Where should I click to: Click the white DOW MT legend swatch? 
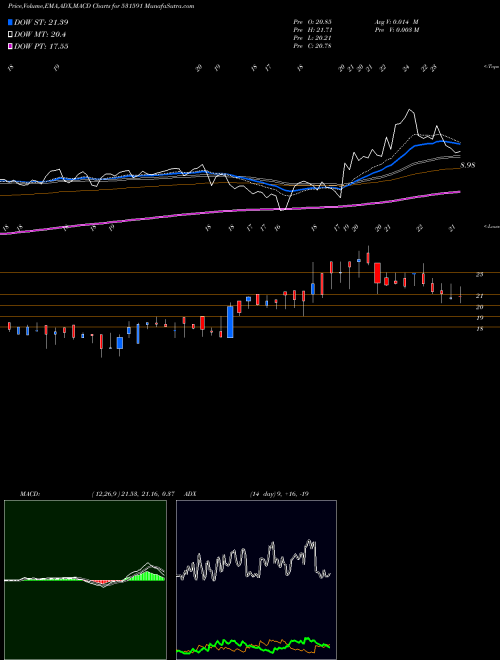click(10, 35)
